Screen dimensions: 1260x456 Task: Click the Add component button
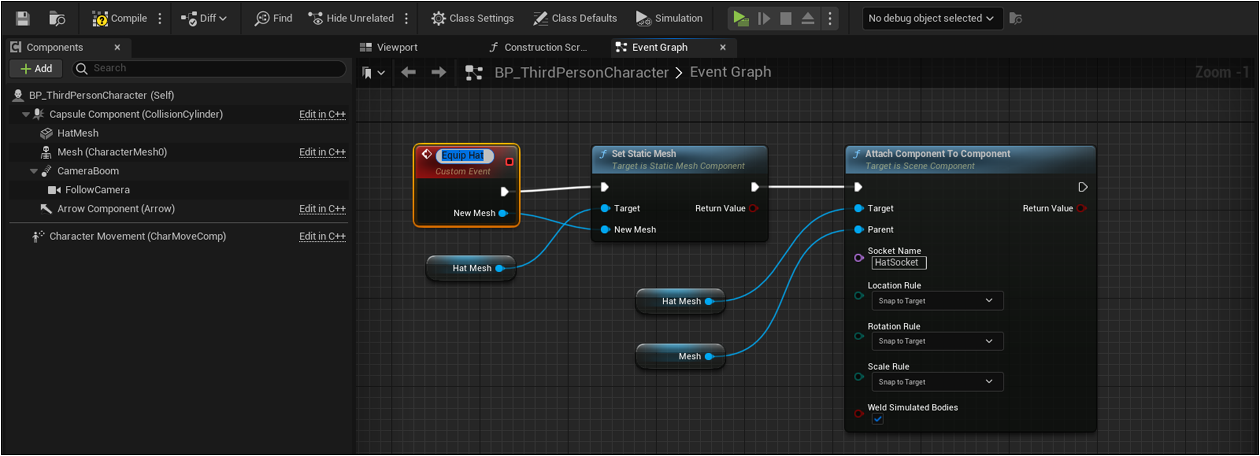36,68
